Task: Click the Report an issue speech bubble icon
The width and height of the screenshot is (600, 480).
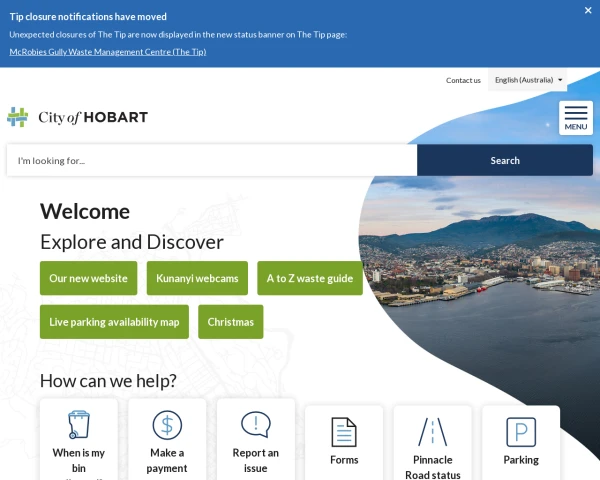Action: click(256, 425)
